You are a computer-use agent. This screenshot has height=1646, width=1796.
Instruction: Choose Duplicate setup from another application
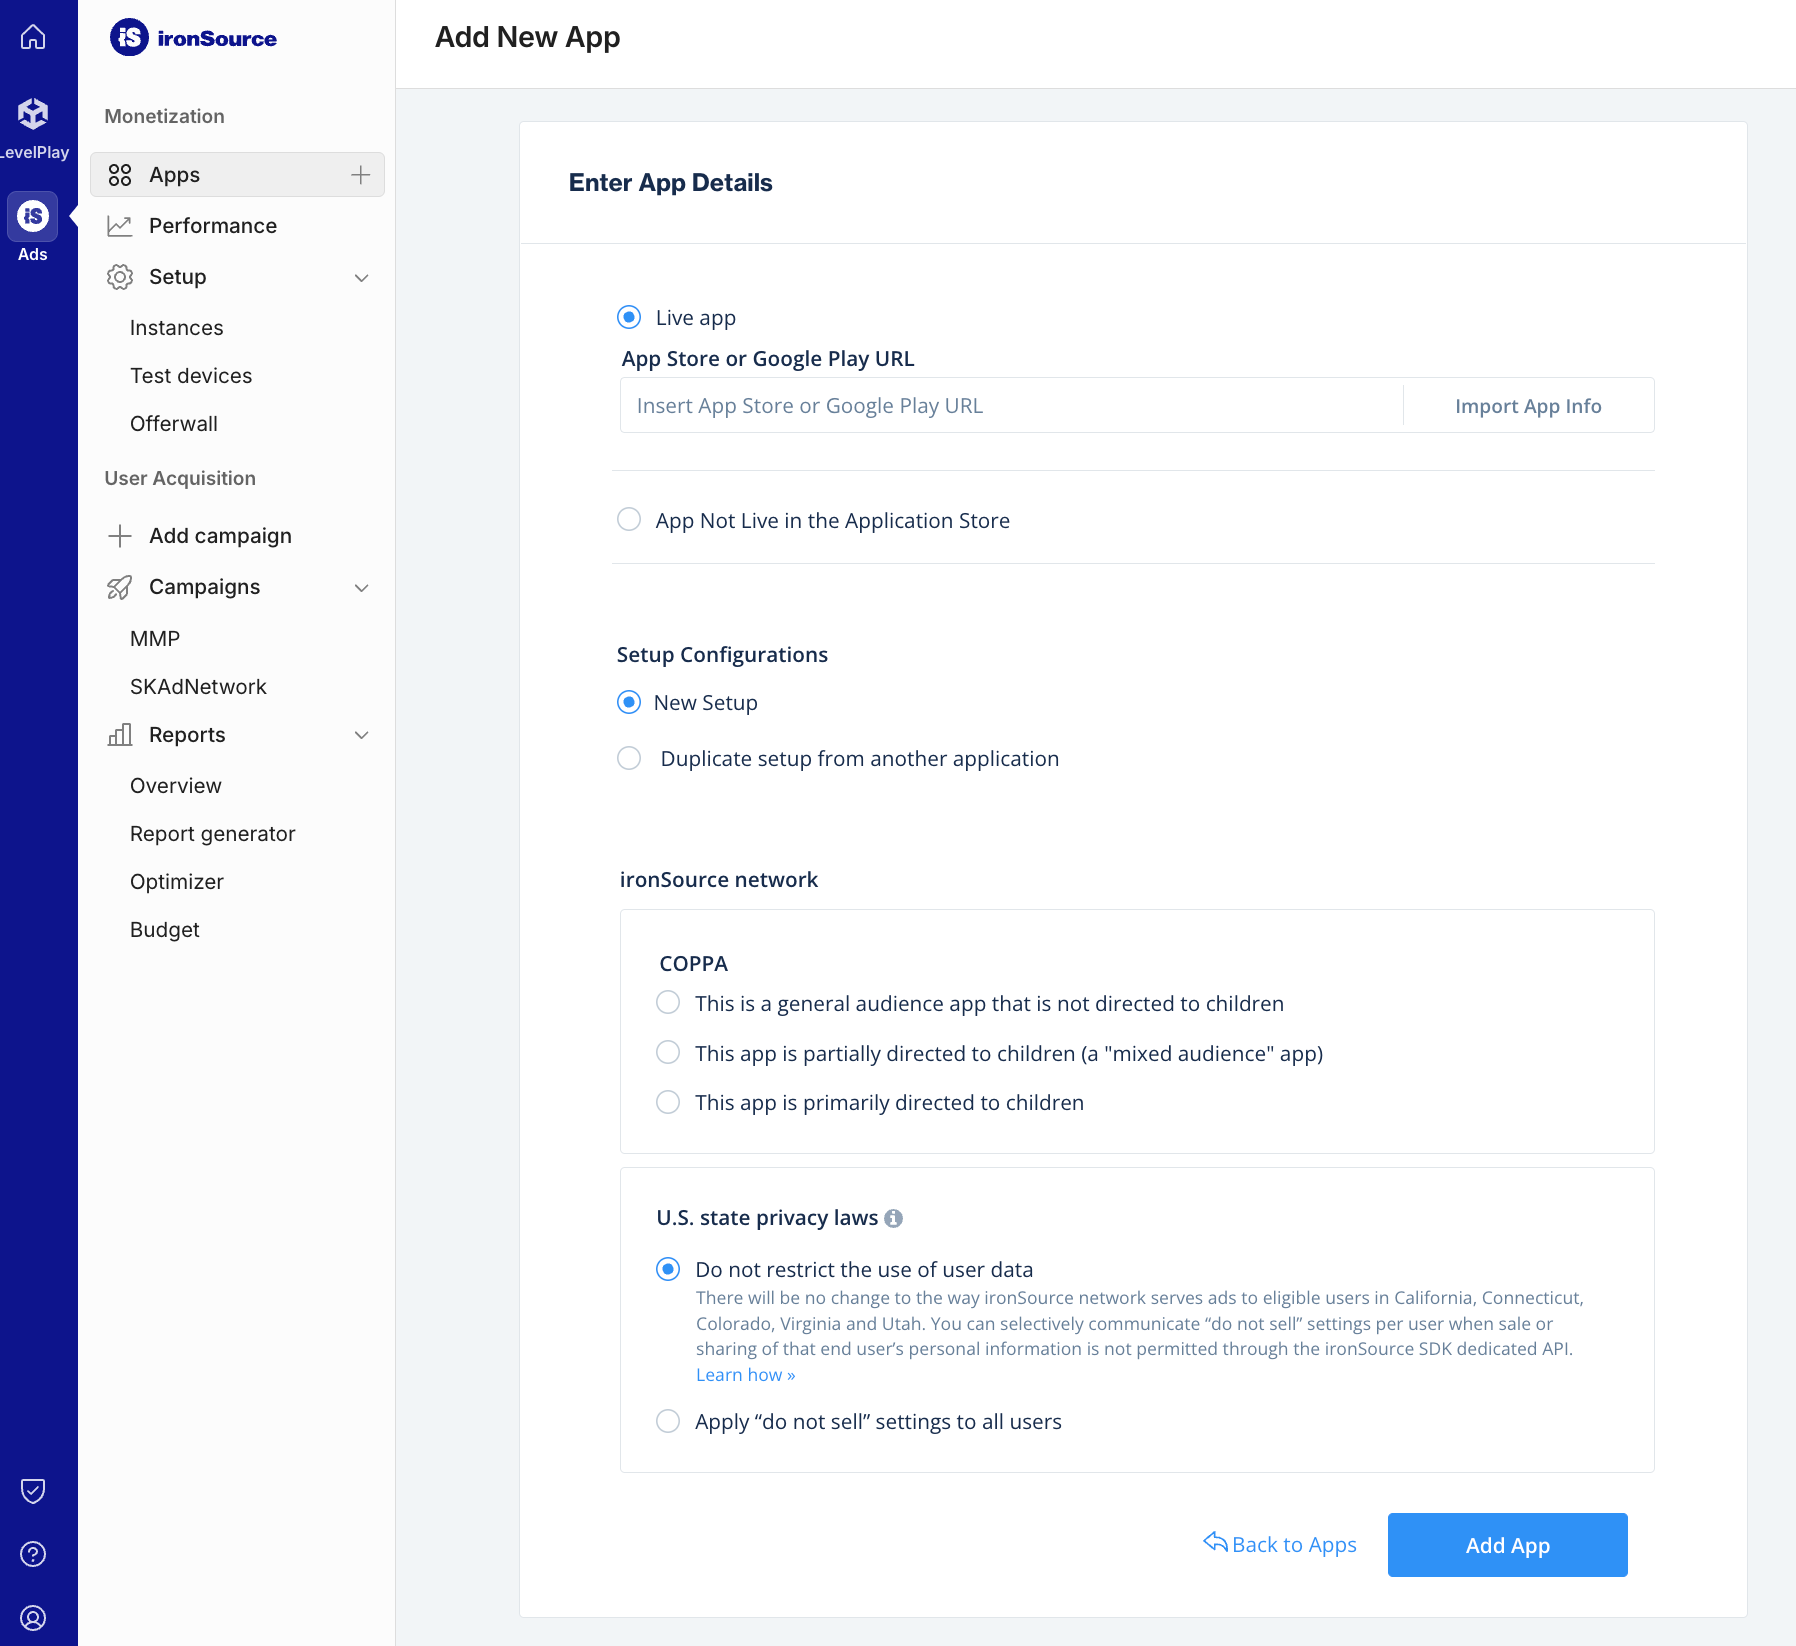point(629,759)
